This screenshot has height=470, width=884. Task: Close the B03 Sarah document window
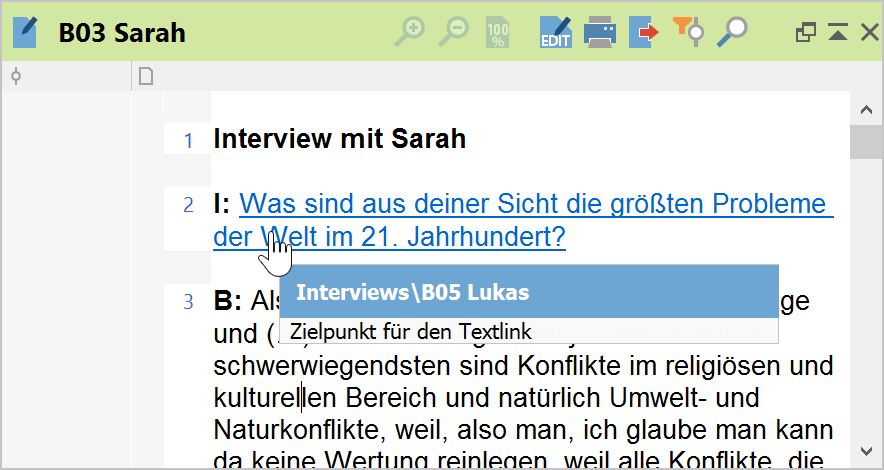[x=870, y=32]
